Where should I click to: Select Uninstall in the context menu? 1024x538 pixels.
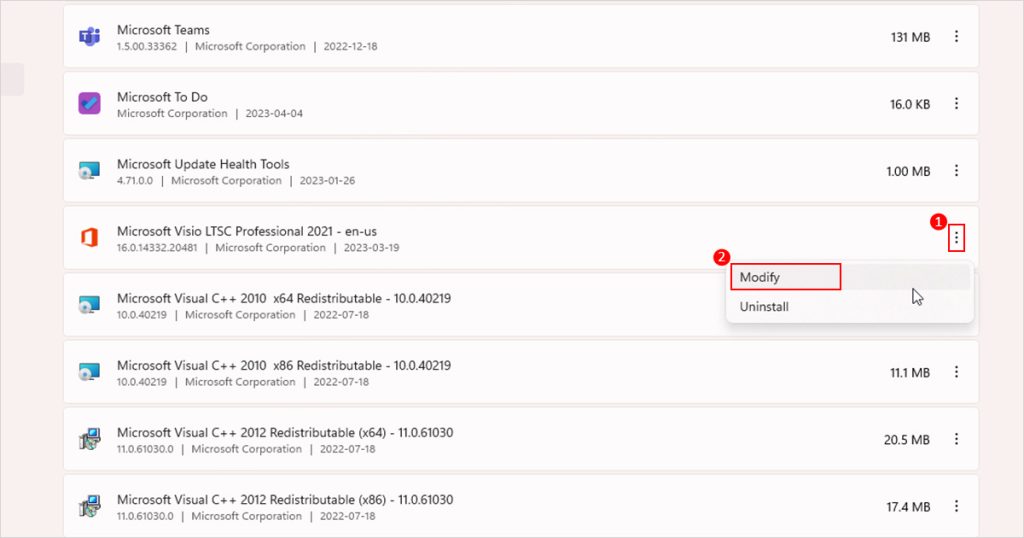pyautogui.click(x=764, y=307)
